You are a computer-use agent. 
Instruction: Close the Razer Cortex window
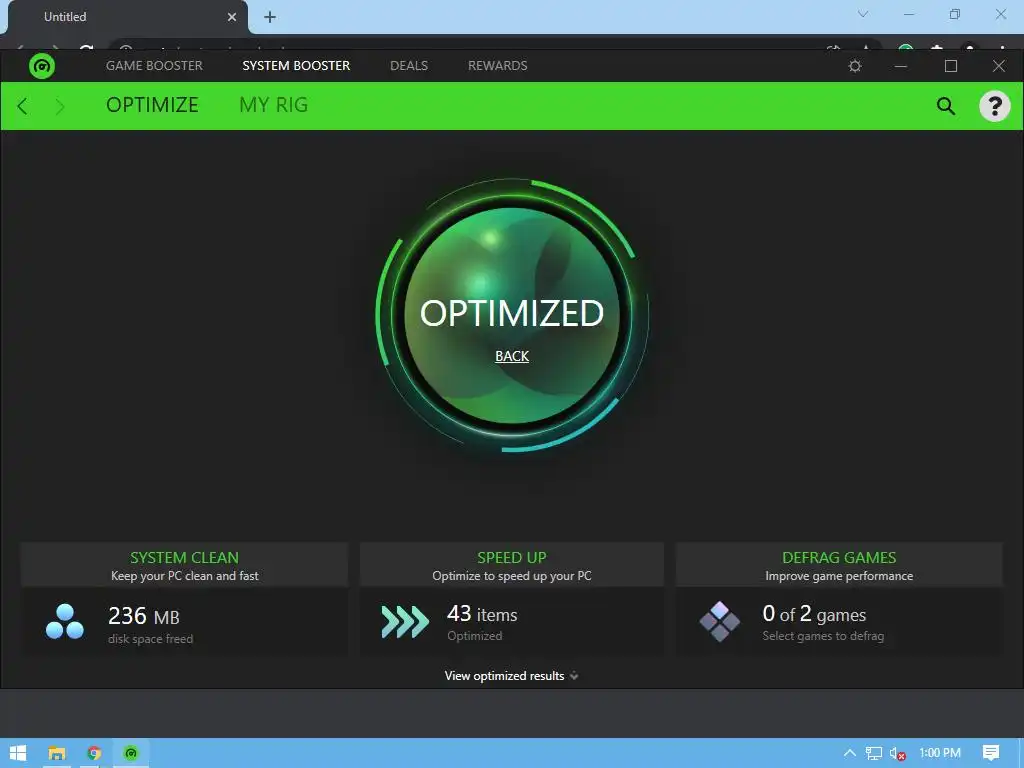pos(999,66)
